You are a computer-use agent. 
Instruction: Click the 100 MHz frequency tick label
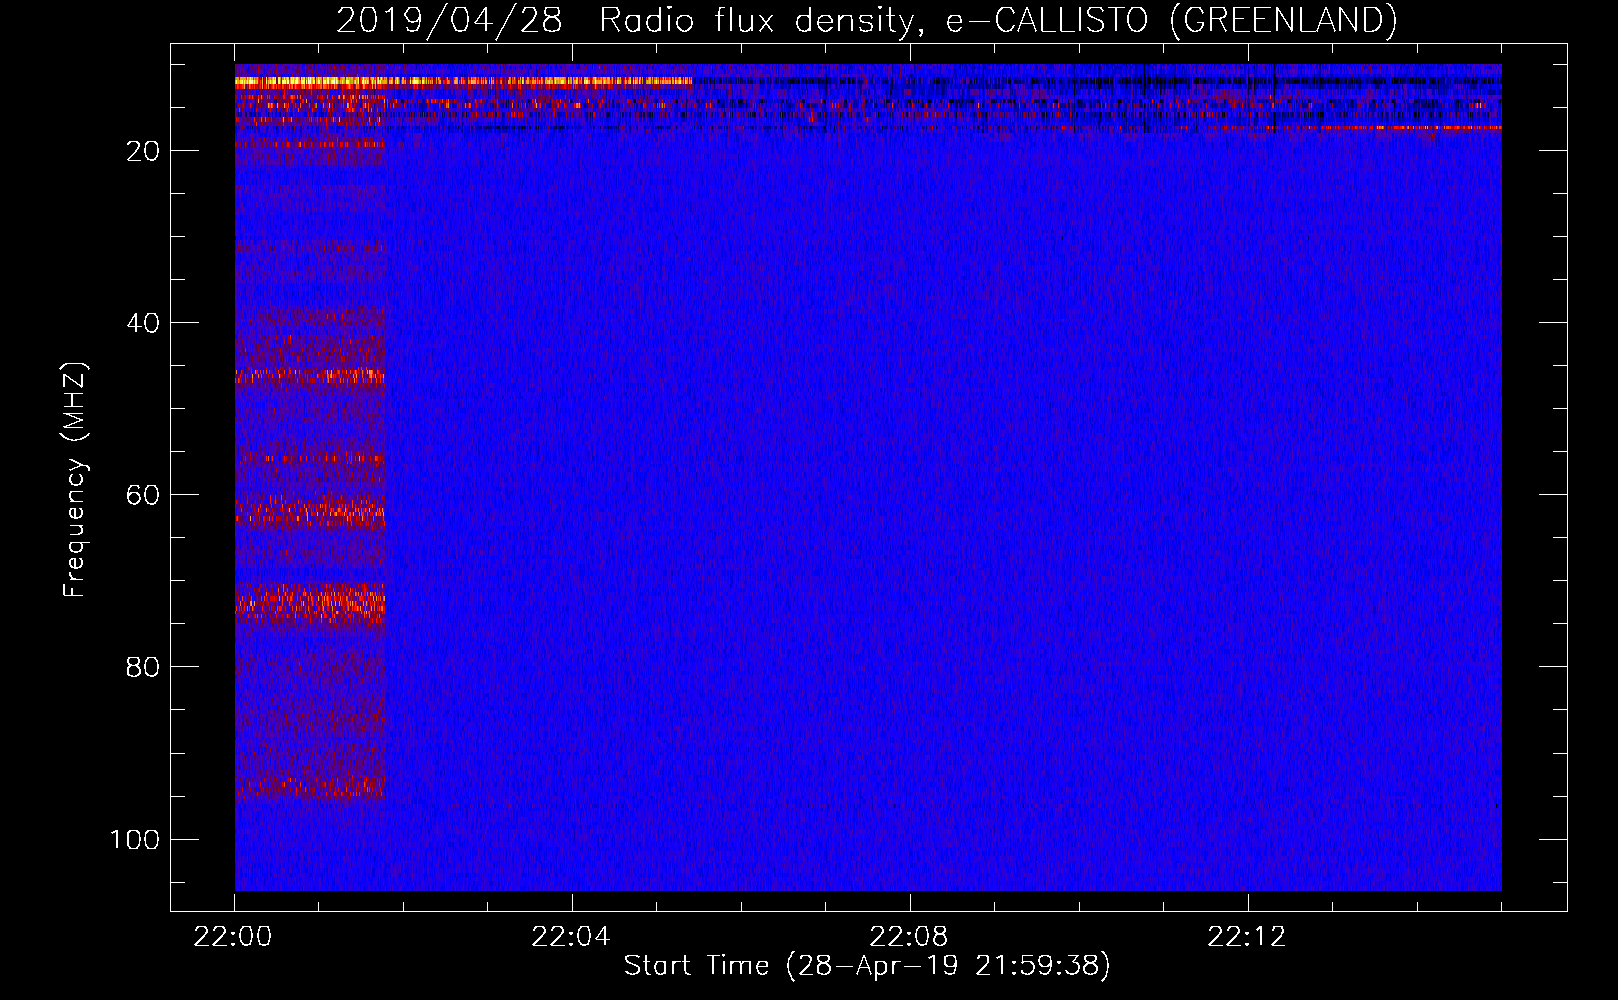click(135, 839)
